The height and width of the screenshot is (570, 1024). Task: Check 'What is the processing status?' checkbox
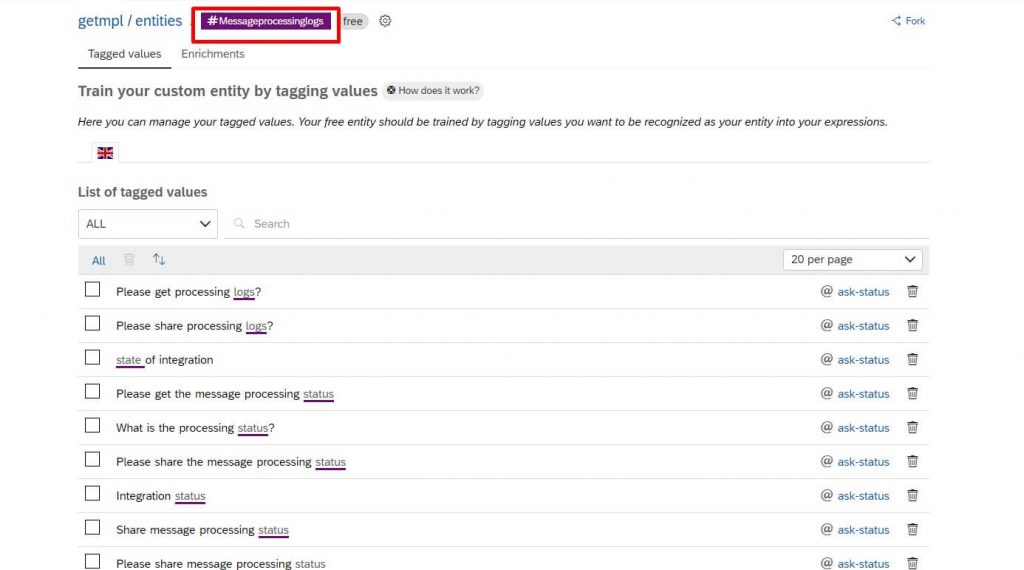tap(93, 425)
